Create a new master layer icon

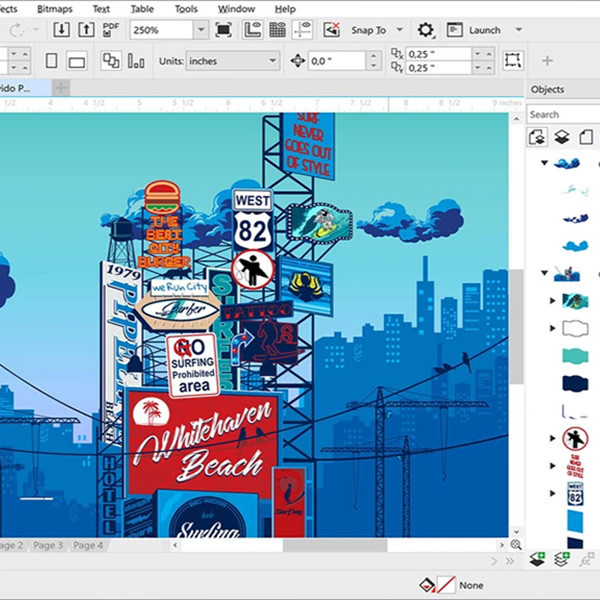click(x=562, y=559)
